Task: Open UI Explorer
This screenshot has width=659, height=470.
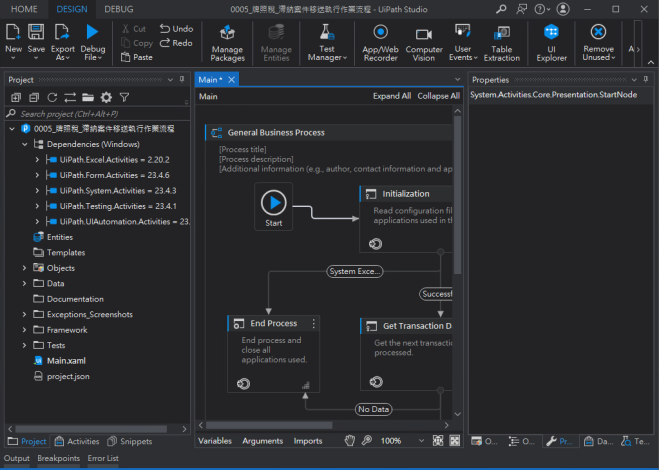Action: (551, 43)
